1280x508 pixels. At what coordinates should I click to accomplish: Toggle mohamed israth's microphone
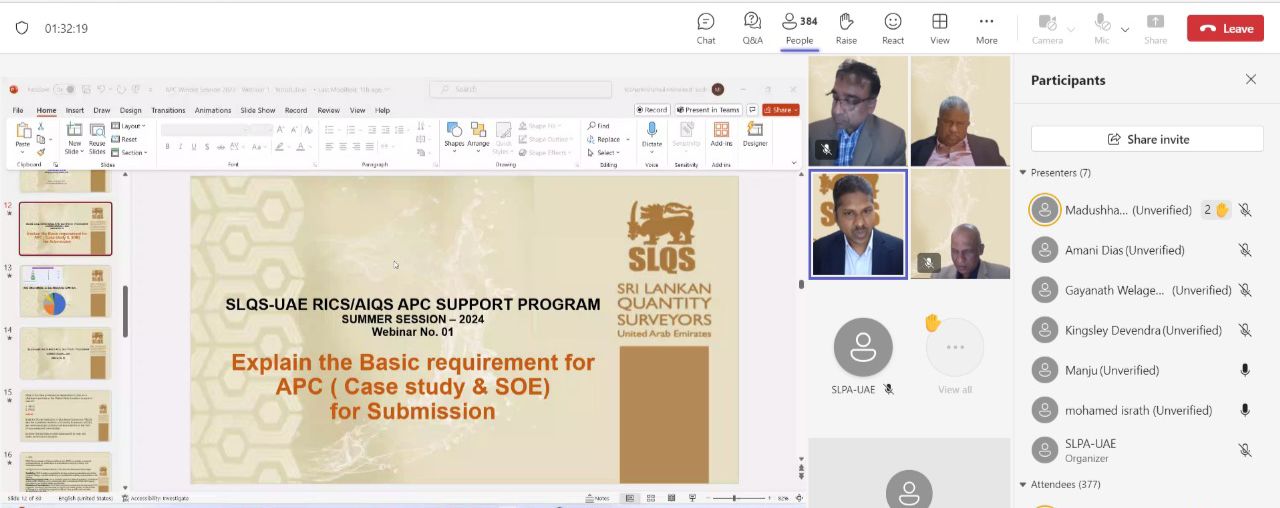click(x=1245, y=410)
